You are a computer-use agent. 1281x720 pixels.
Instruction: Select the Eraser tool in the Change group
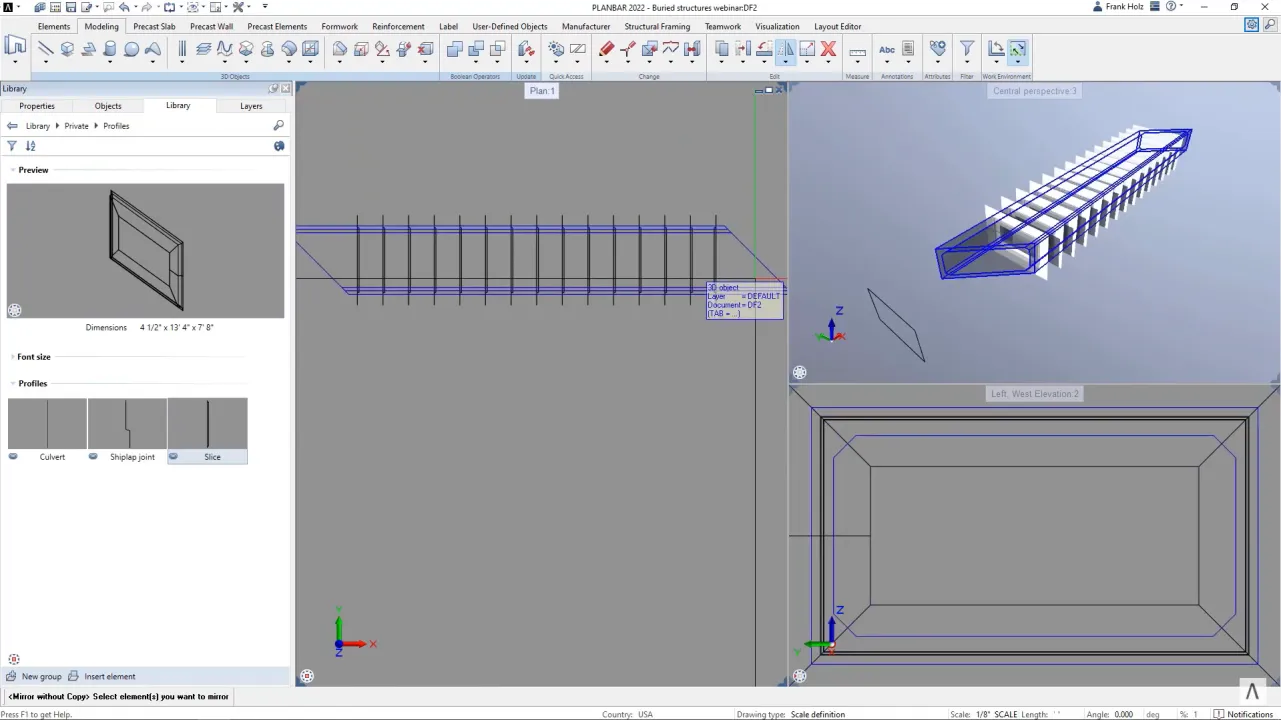coord(606,48)
